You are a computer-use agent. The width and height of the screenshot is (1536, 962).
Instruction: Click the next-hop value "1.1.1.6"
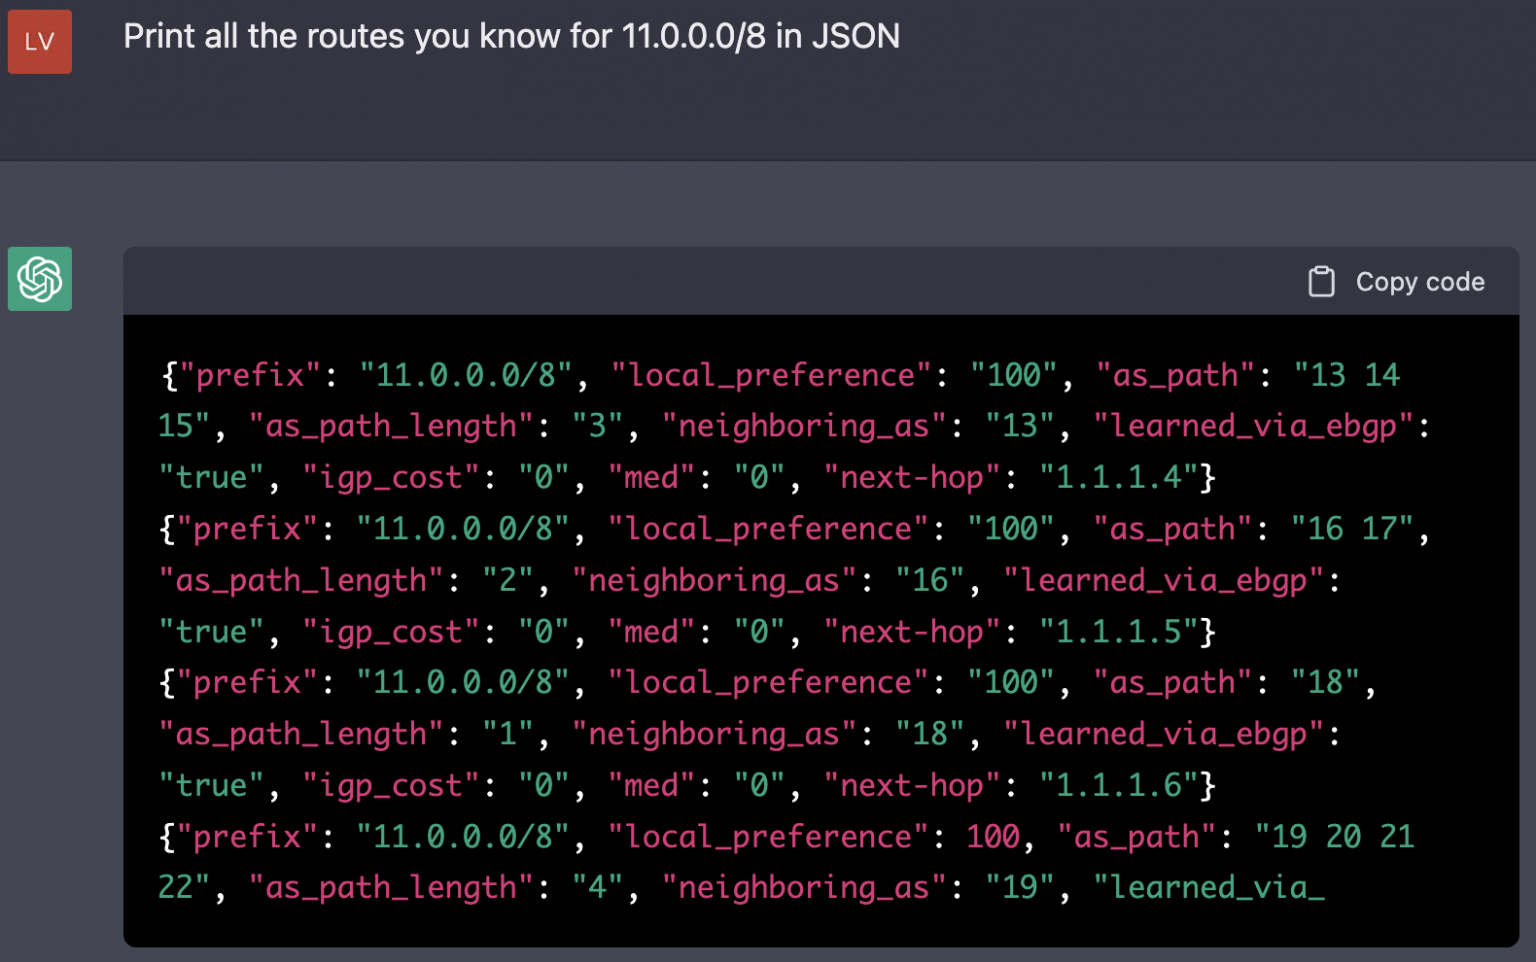(x=1119, y=786)
